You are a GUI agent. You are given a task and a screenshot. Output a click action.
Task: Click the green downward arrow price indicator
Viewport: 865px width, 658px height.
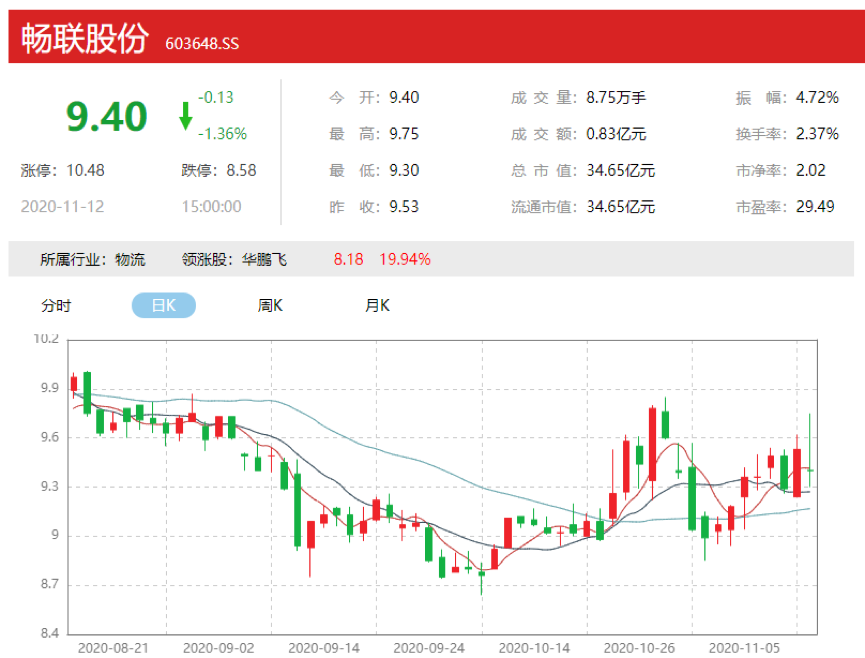185,114
